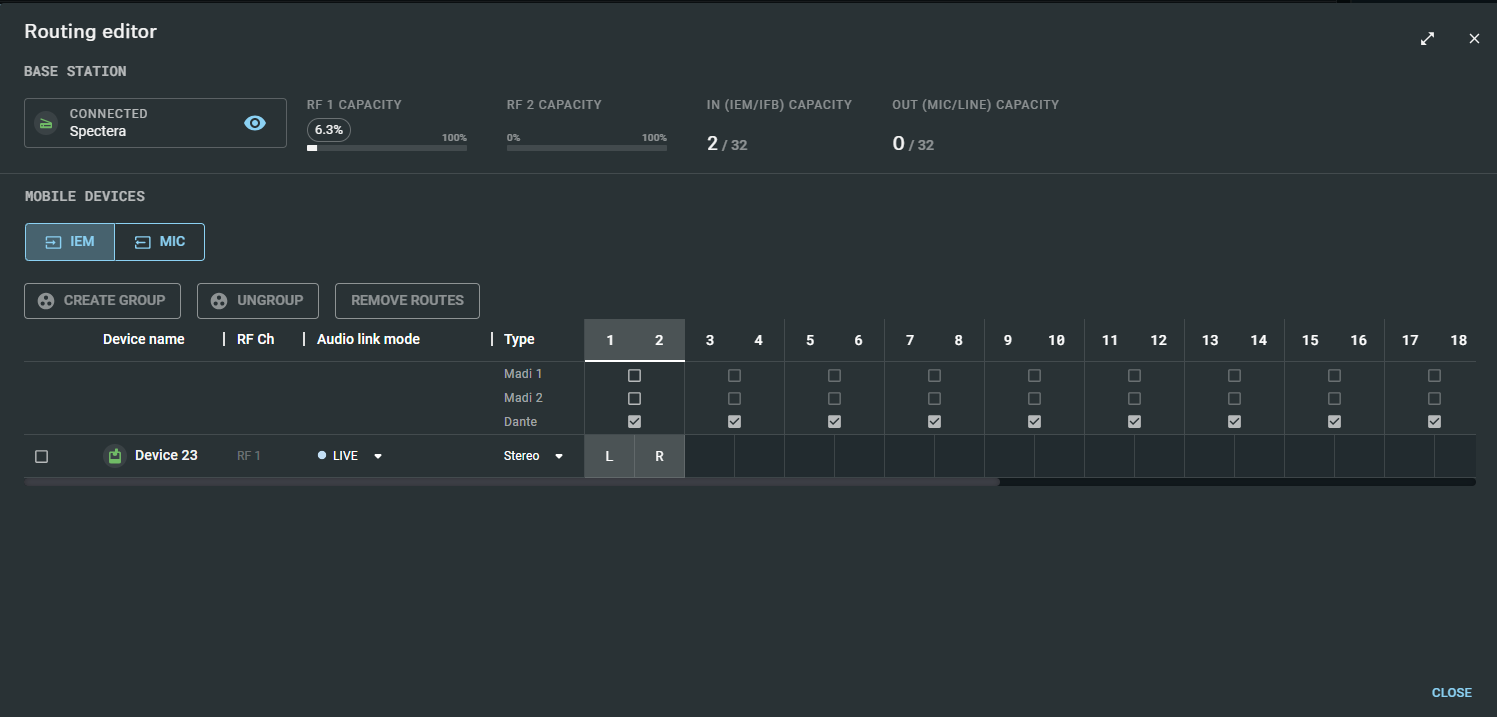The width and height of the screenshot is (1497, 717).
Task: Click the REMOVE ROUTES button
Action: [407, 300]
